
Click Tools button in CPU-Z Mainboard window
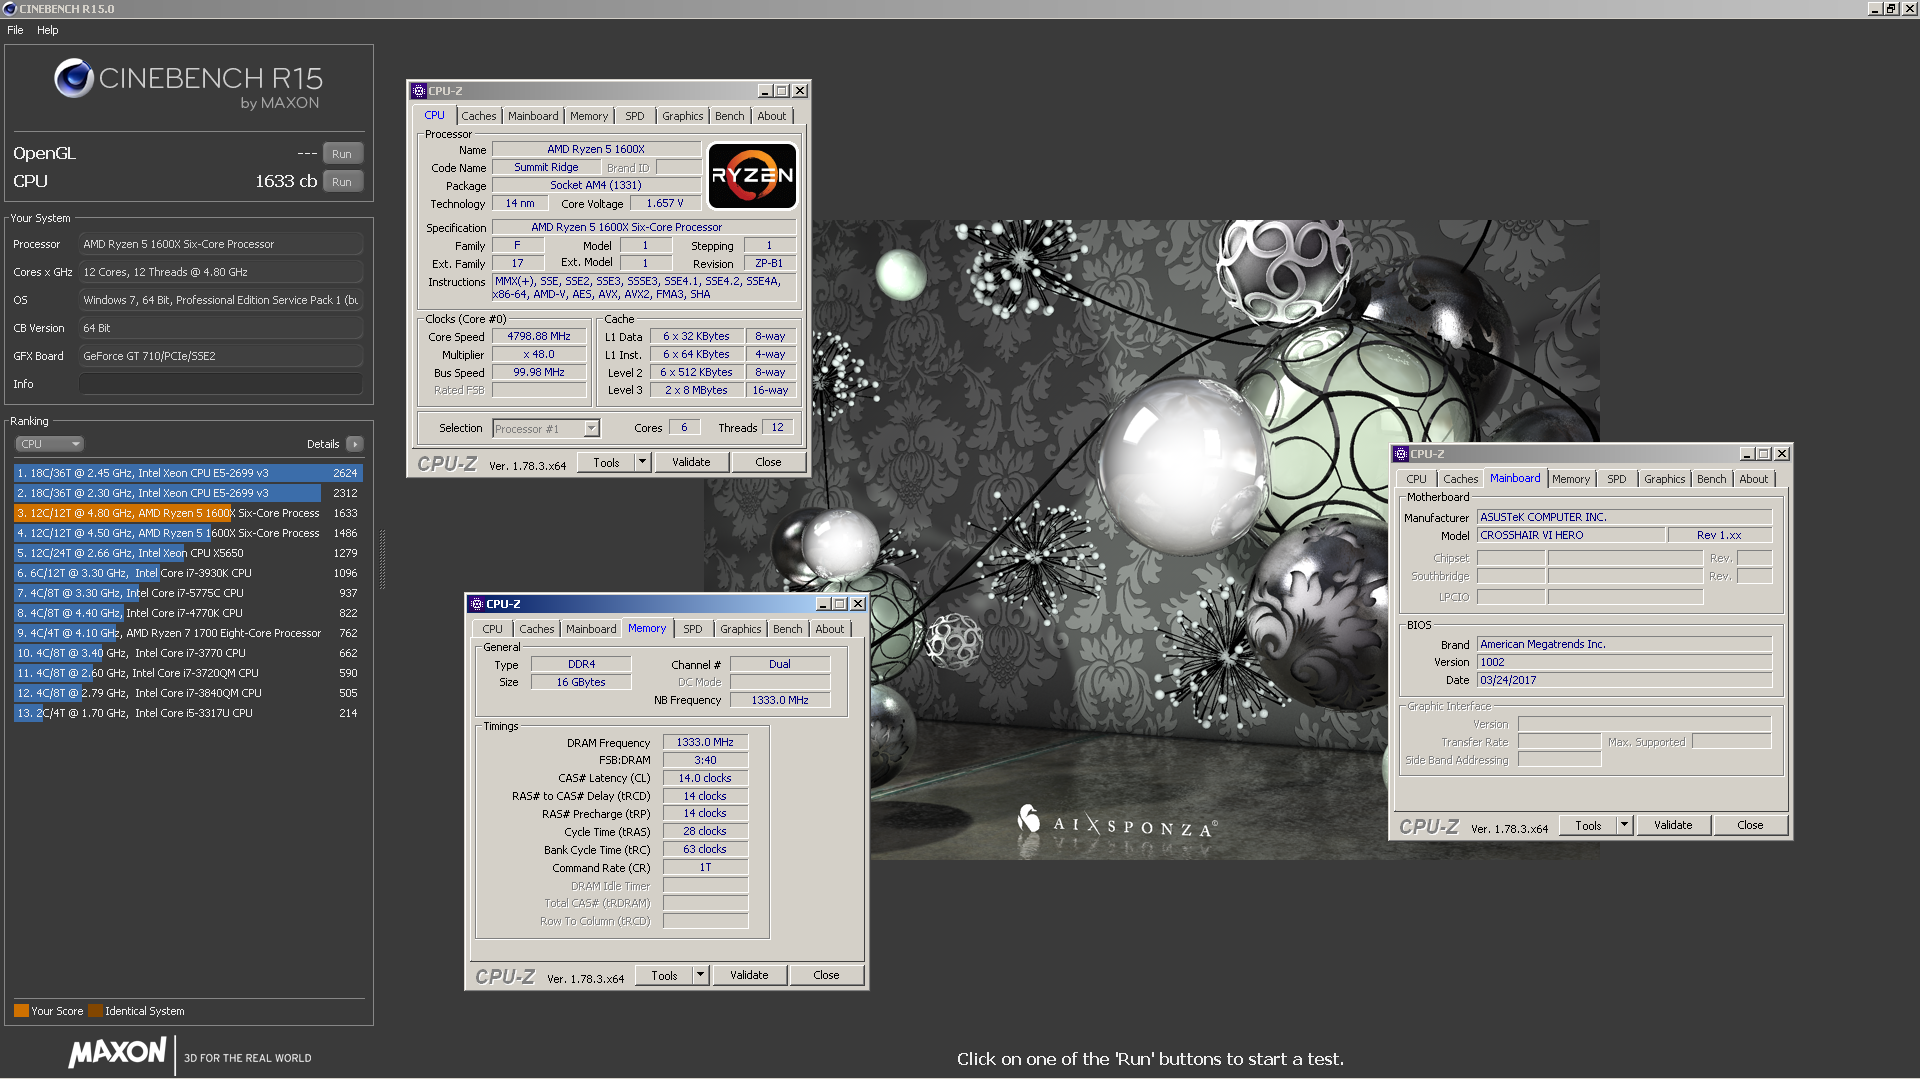coord(1588,825)
